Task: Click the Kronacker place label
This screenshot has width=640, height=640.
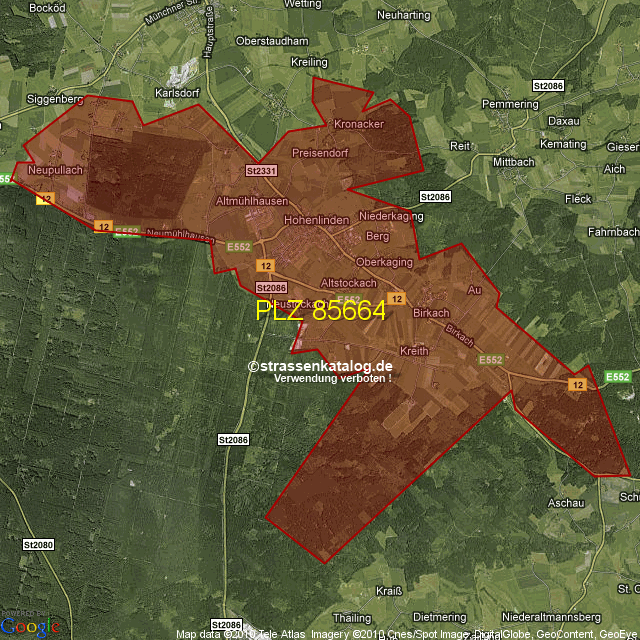Action: click(358, 124)
